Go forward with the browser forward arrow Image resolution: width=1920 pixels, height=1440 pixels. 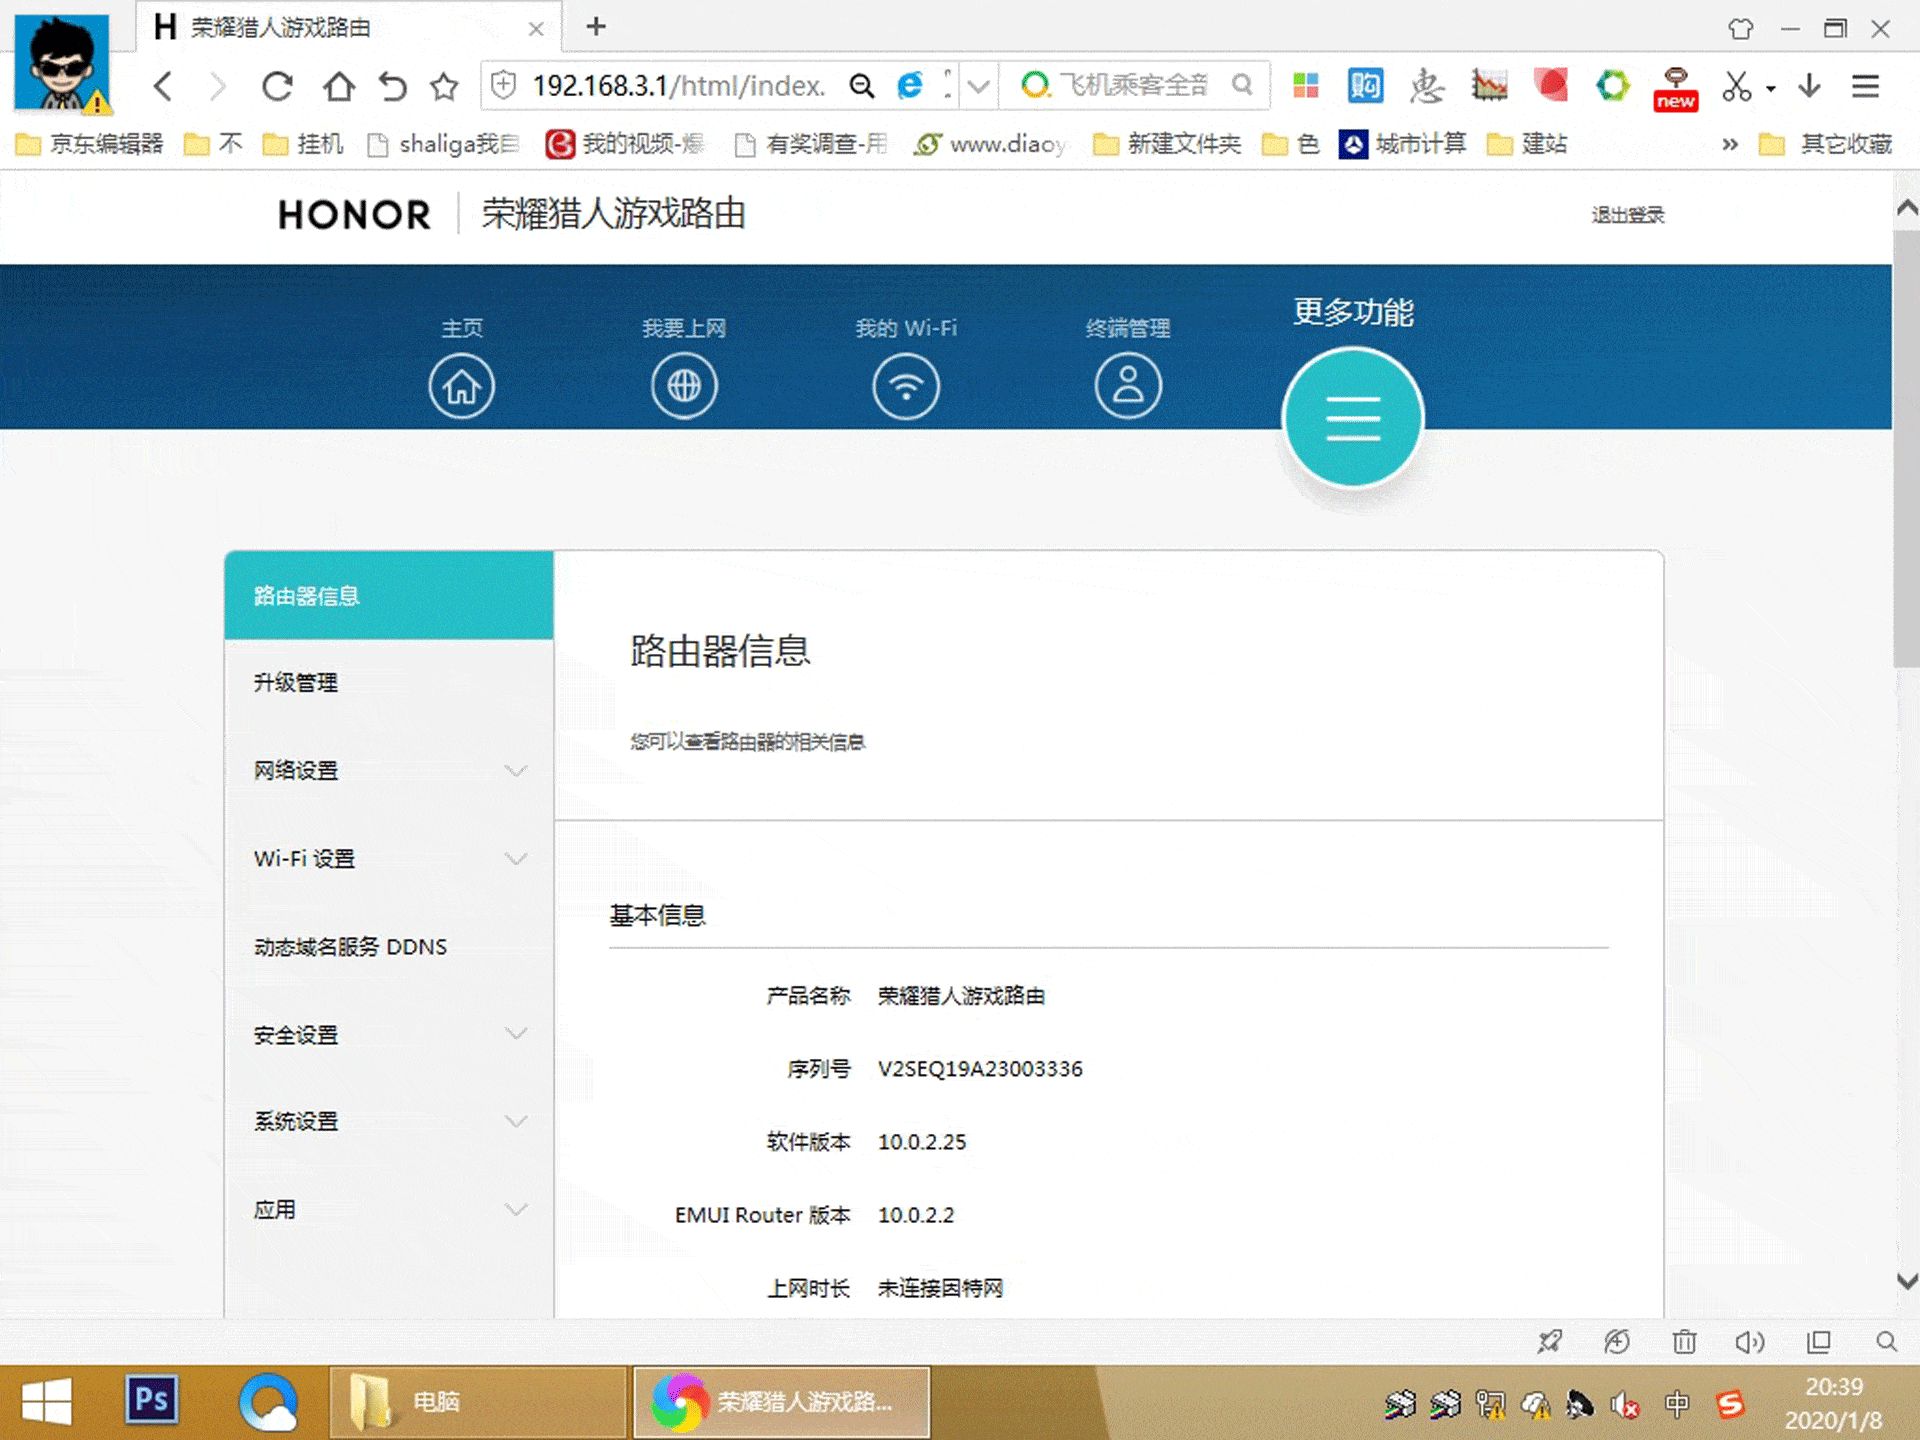tap(217, 86)
